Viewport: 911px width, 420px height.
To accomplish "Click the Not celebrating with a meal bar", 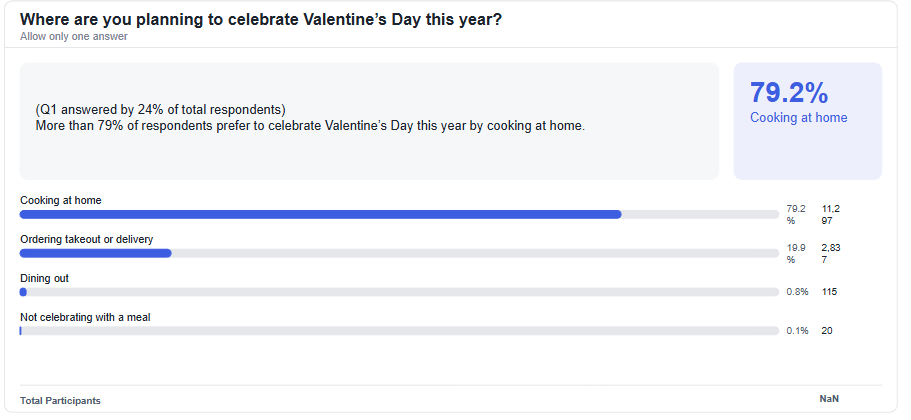I will (x=399, y=331).
